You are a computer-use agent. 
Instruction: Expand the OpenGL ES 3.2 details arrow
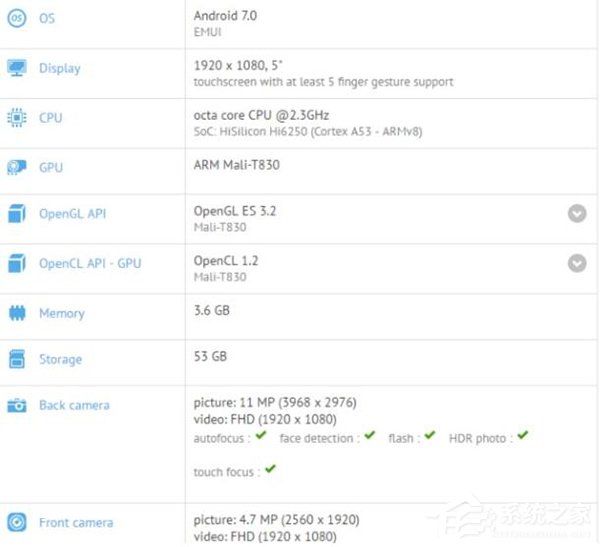577,213
